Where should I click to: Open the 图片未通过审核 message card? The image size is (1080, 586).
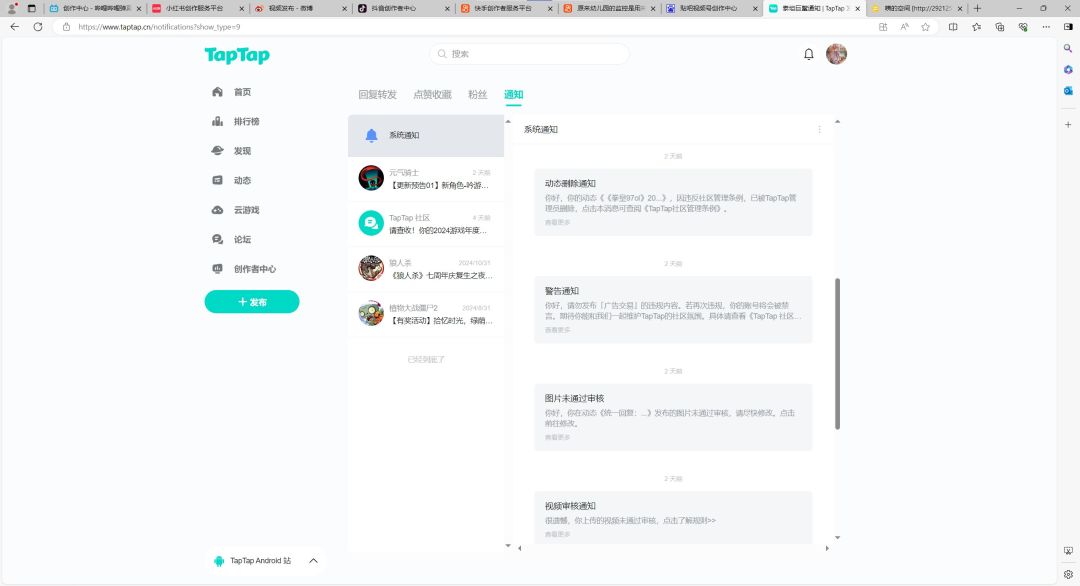pos(673,417)
